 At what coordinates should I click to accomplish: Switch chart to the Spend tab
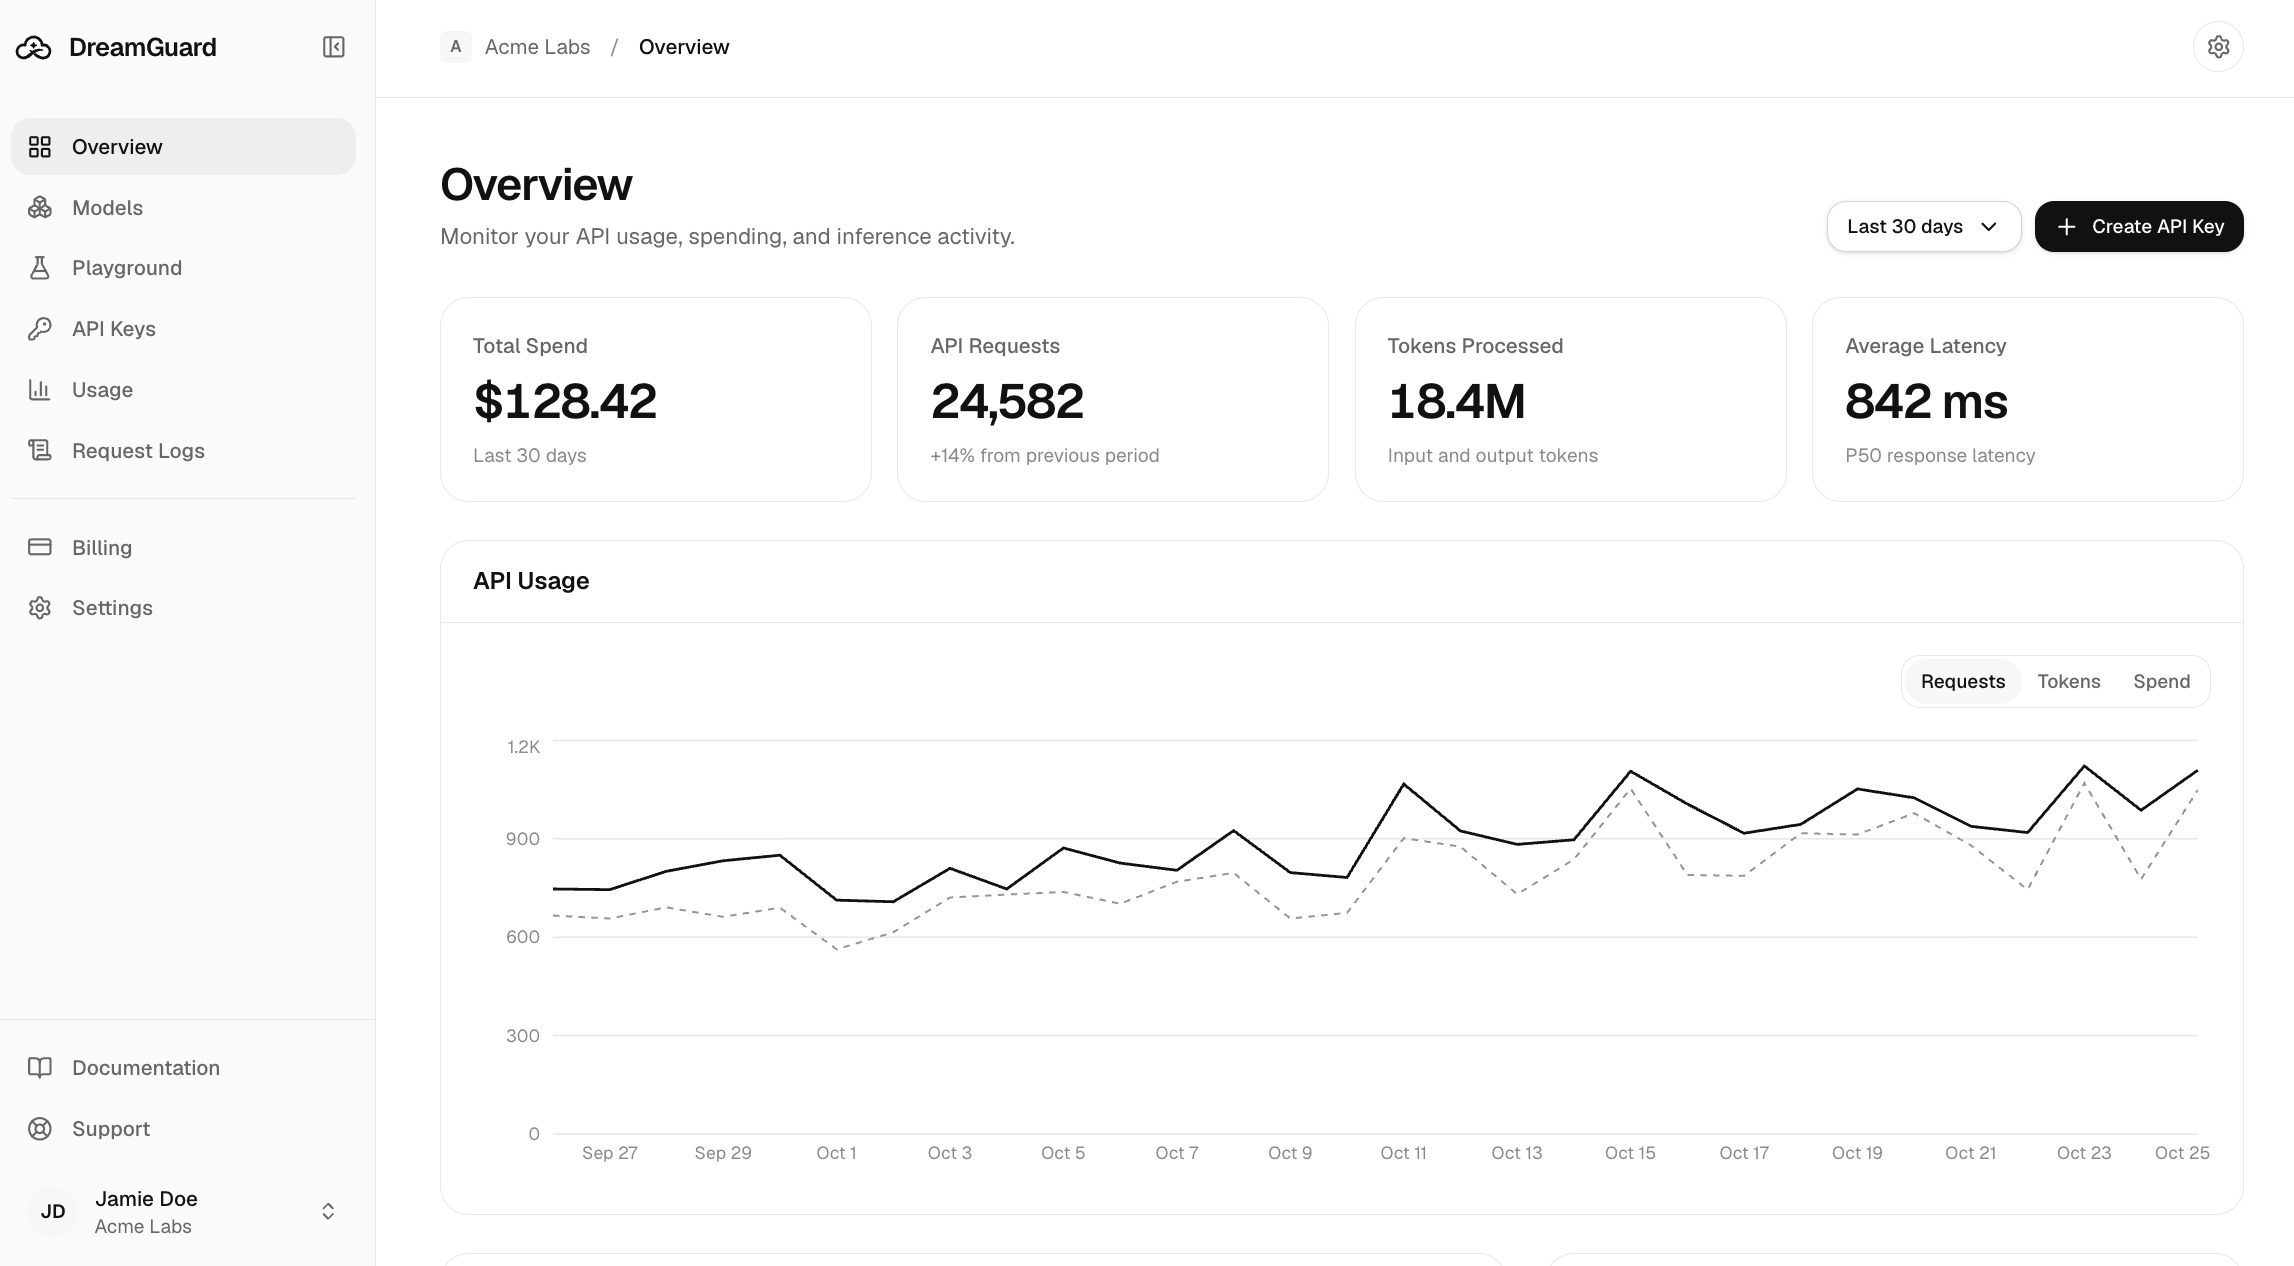click(2161, 682)
